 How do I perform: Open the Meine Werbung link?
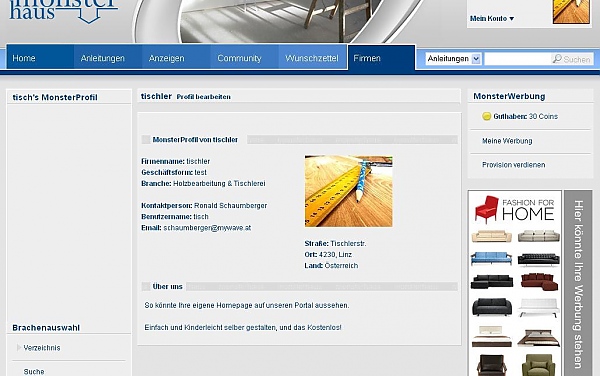point(507,141)
